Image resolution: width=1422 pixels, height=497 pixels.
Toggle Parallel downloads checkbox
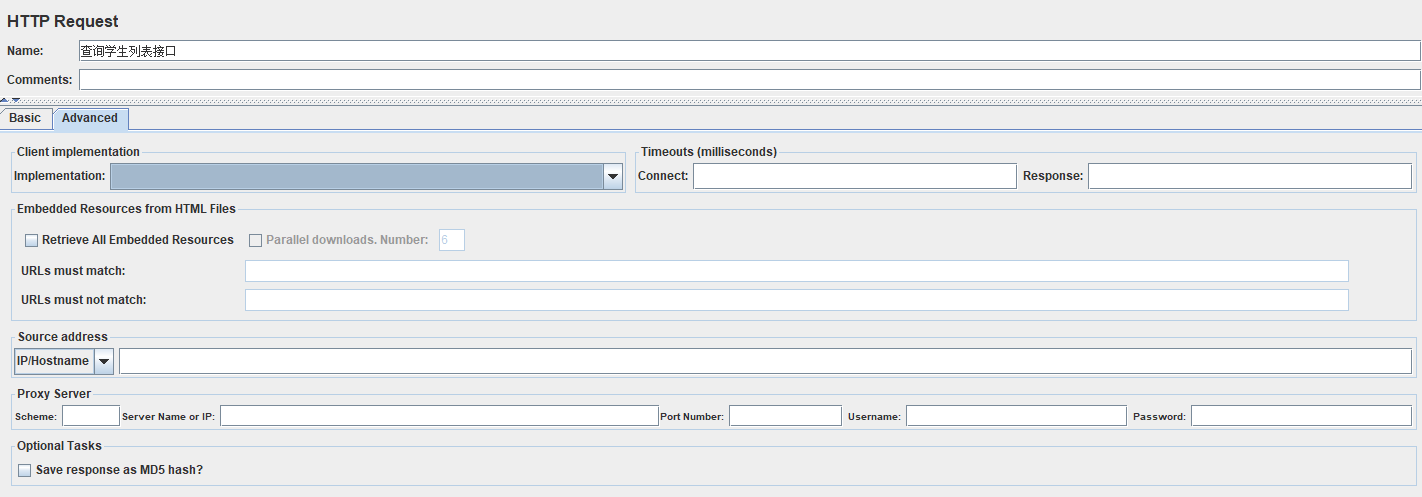click(x=255, y=240)
